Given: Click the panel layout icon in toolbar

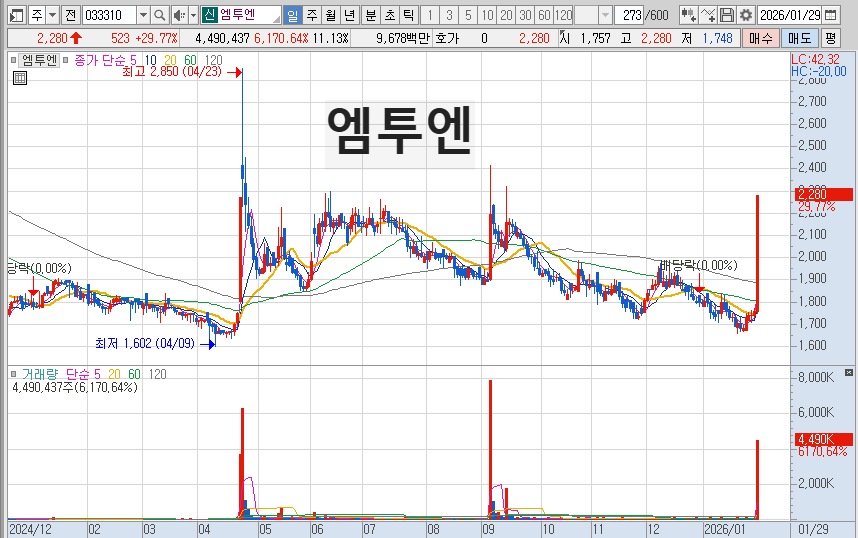Looking at the screenshot, I should (17, 15).
